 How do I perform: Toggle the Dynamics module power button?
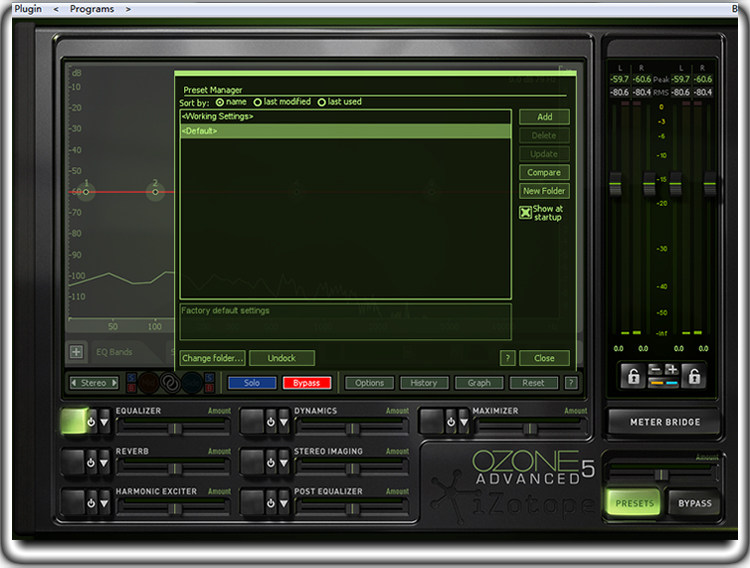(271, 422)
